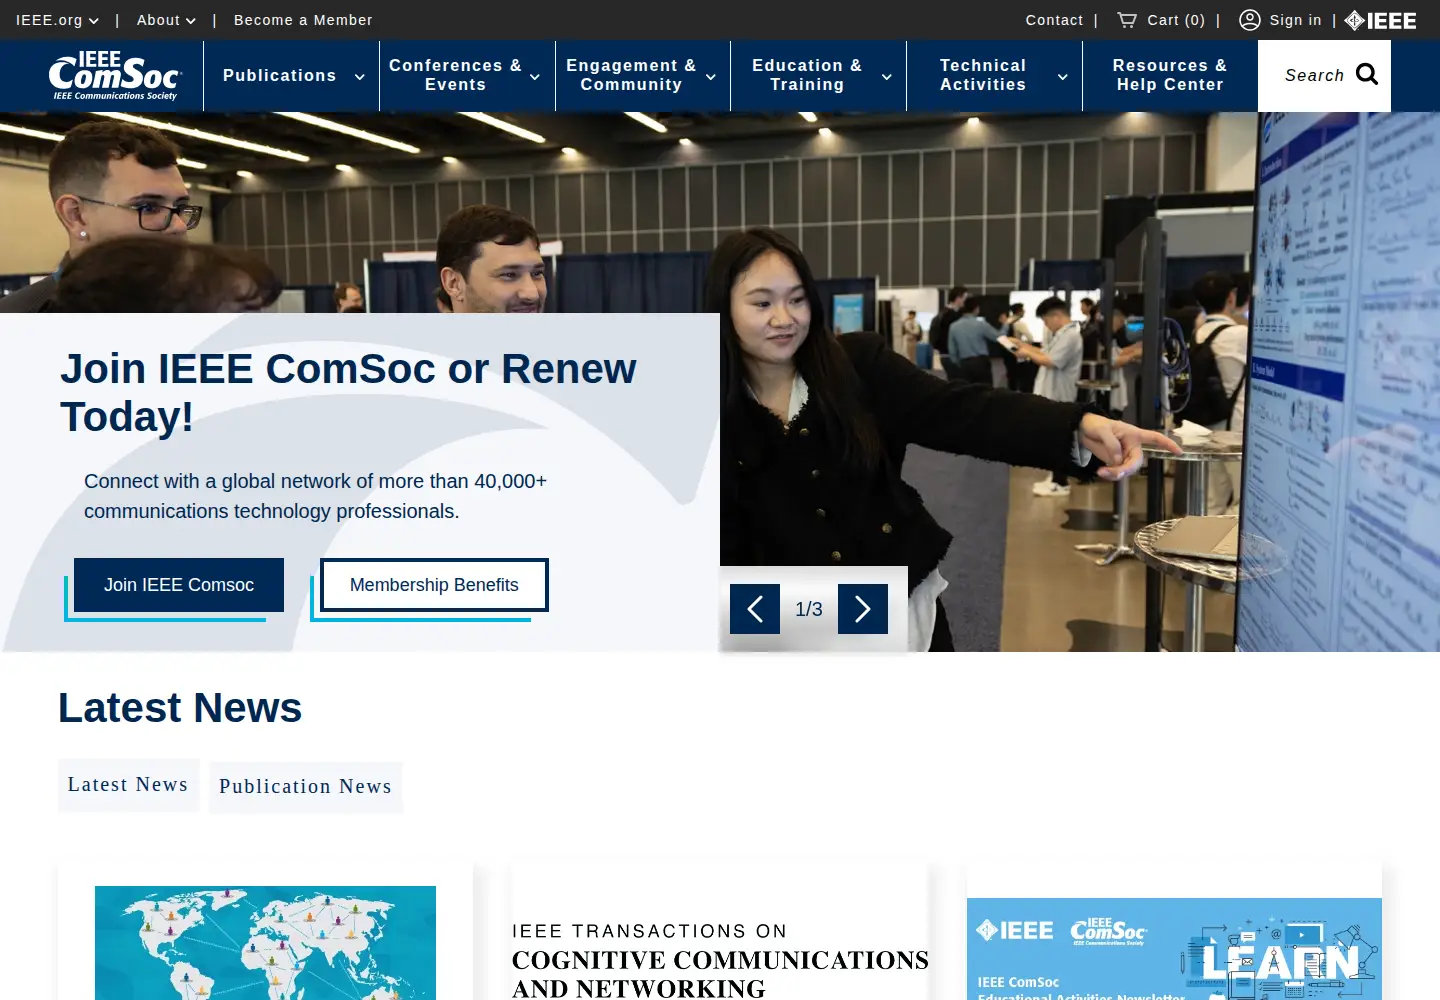Advance to next slide arrow
Image resolution: width=1440 pixels, height=1000 pixels.
tap(863, 609)
